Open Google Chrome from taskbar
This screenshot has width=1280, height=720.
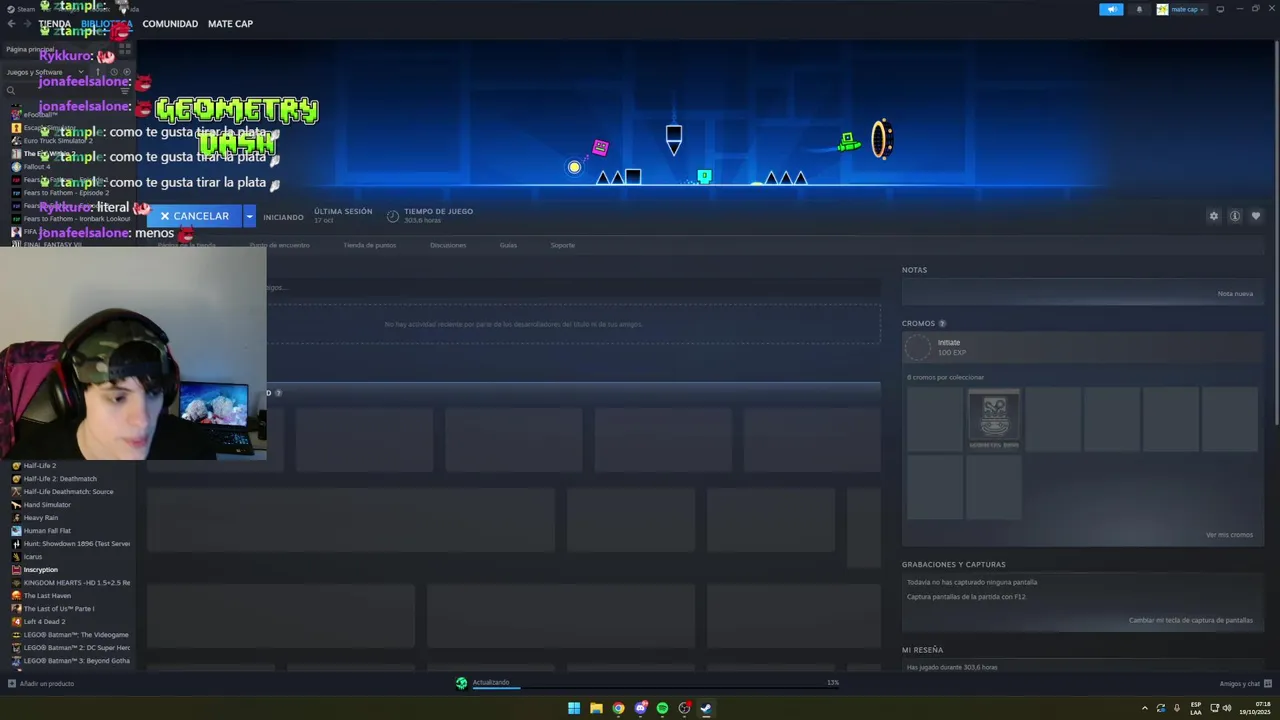(618, 708)
